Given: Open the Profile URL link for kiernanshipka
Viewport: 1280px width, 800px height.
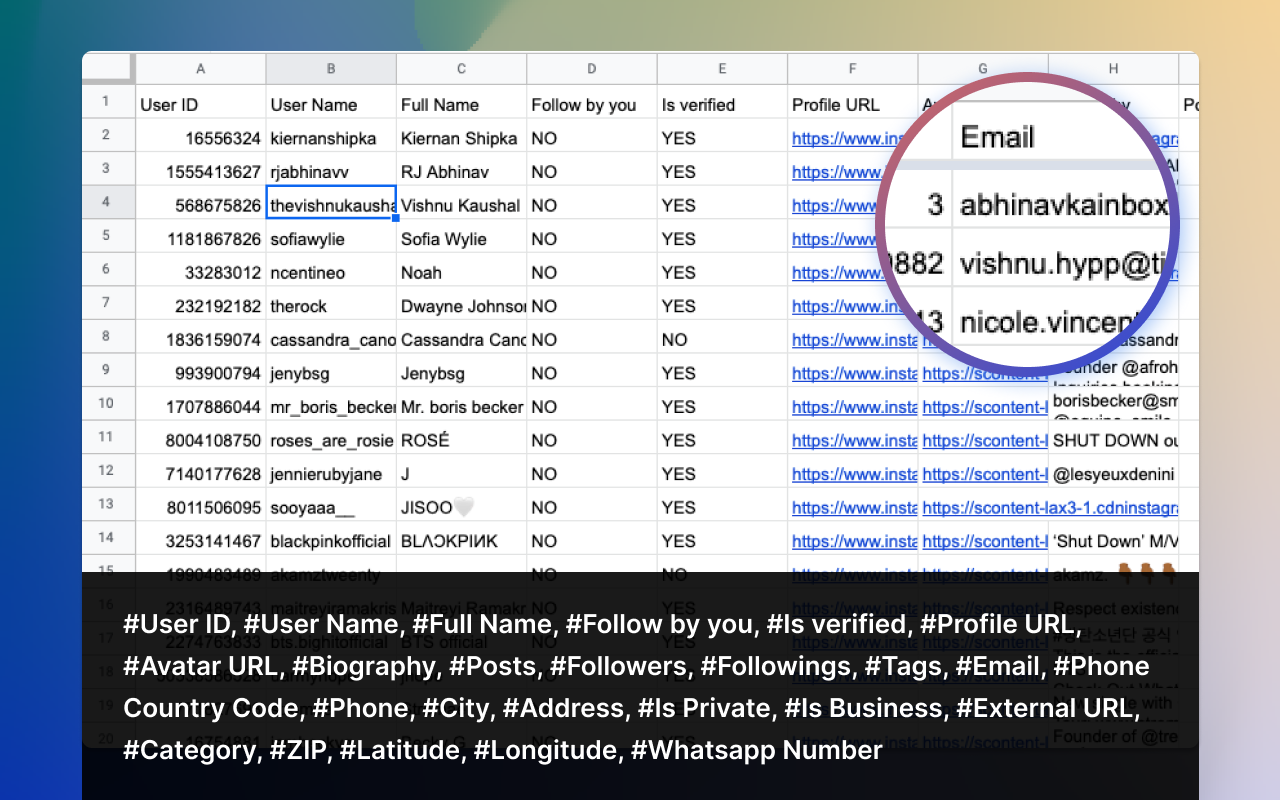Looking at the screenshot, I should 836,137.
